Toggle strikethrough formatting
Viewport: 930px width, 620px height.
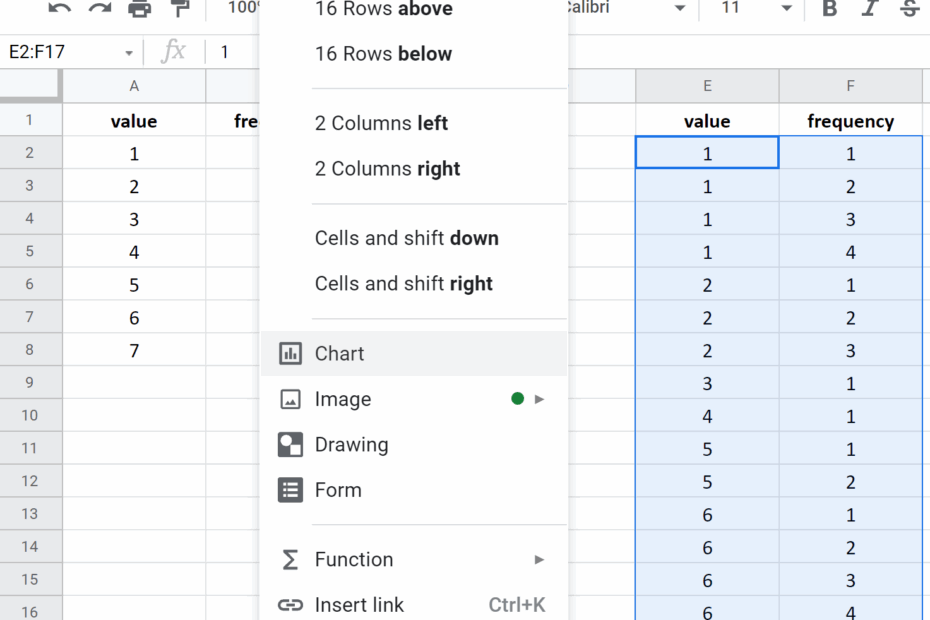[909, 8]
